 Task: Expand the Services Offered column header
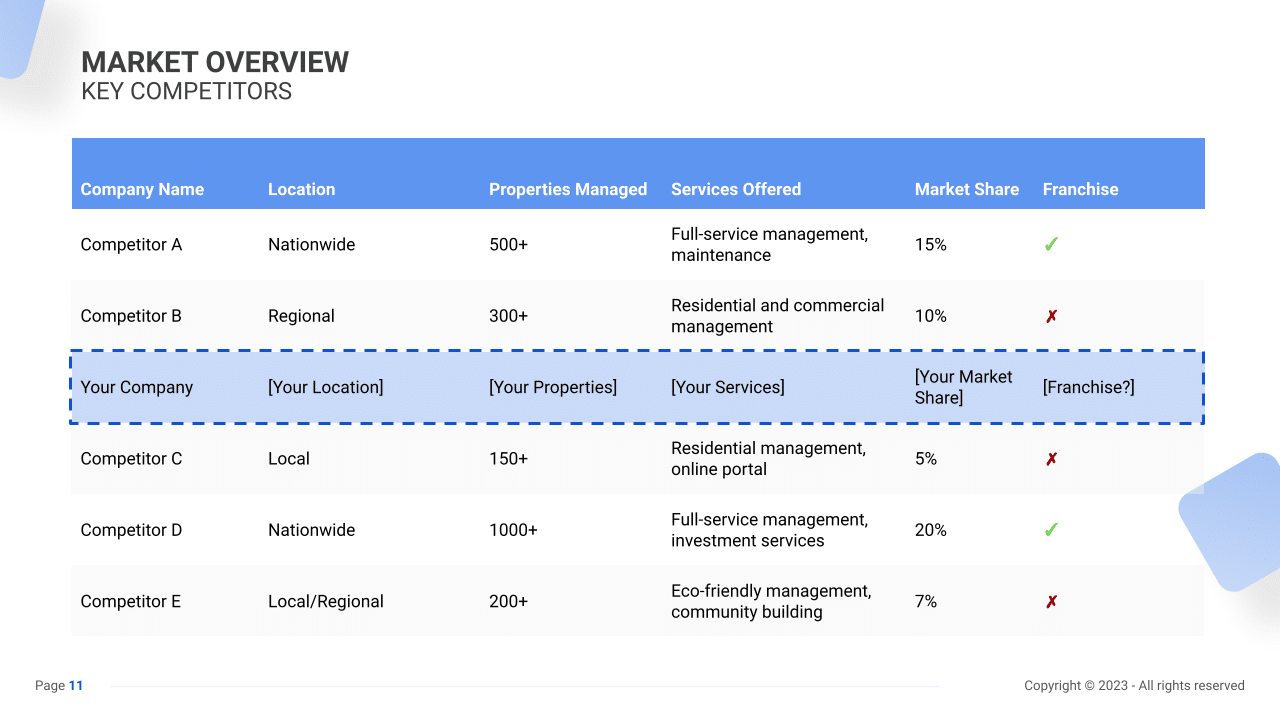(x=736, y=189)
